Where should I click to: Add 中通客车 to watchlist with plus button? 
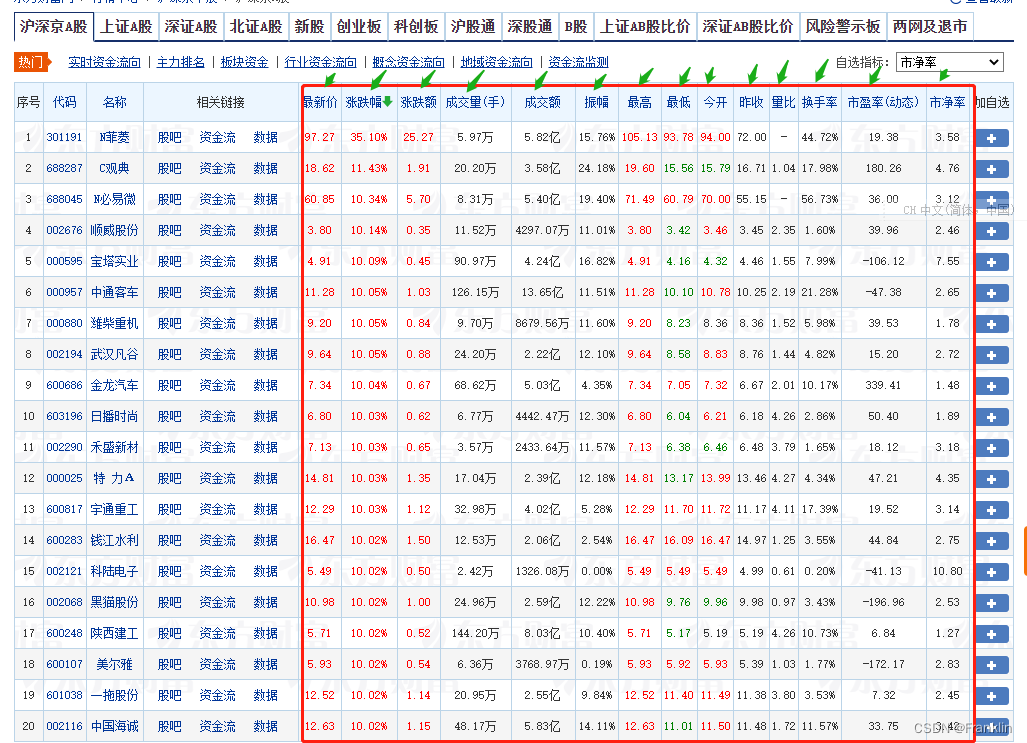click(992, 293)
